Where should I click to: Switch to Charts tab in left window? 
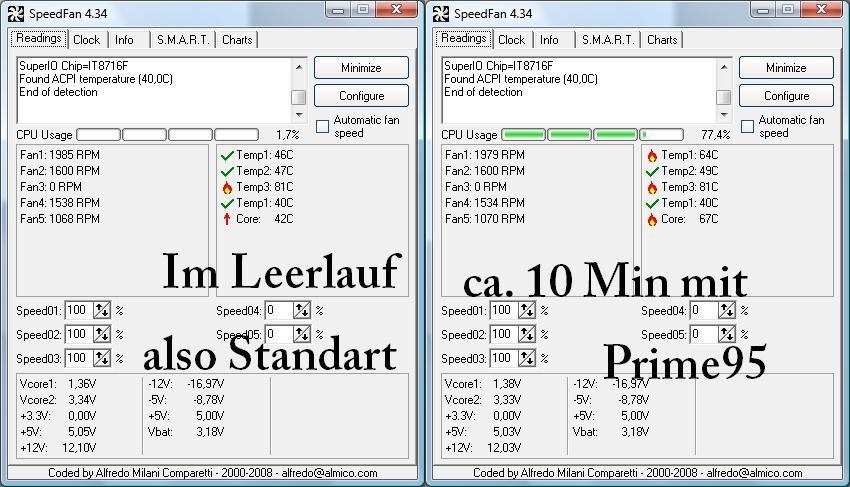click(237, 40)
